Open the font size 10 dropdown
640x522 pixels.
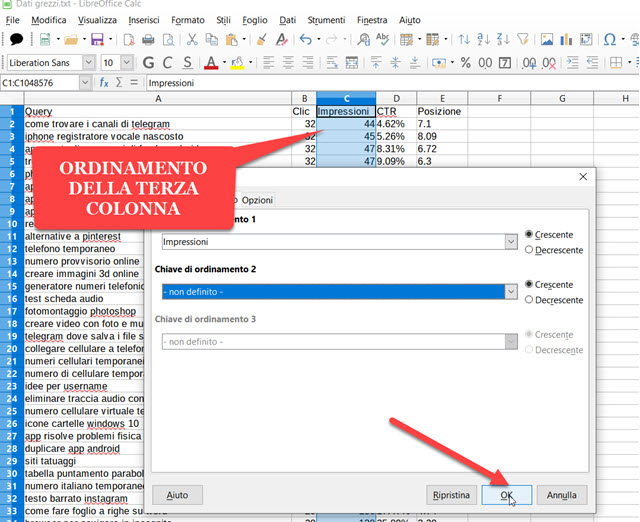point(127,63)
